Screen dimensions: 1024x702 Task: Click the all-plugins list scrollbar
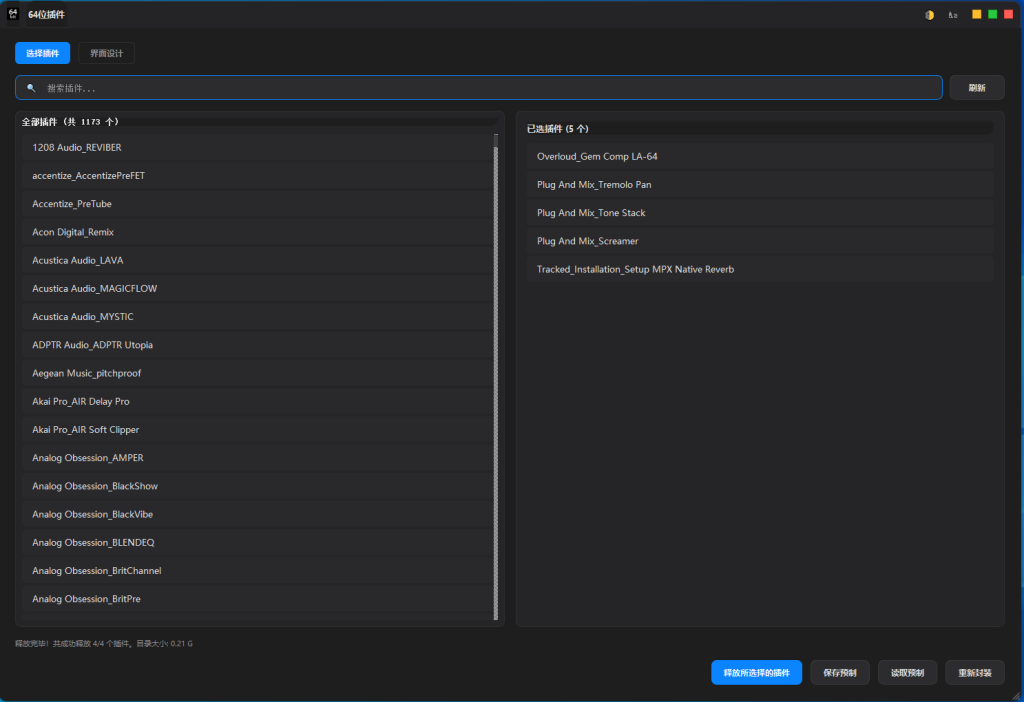click(496, 377)
